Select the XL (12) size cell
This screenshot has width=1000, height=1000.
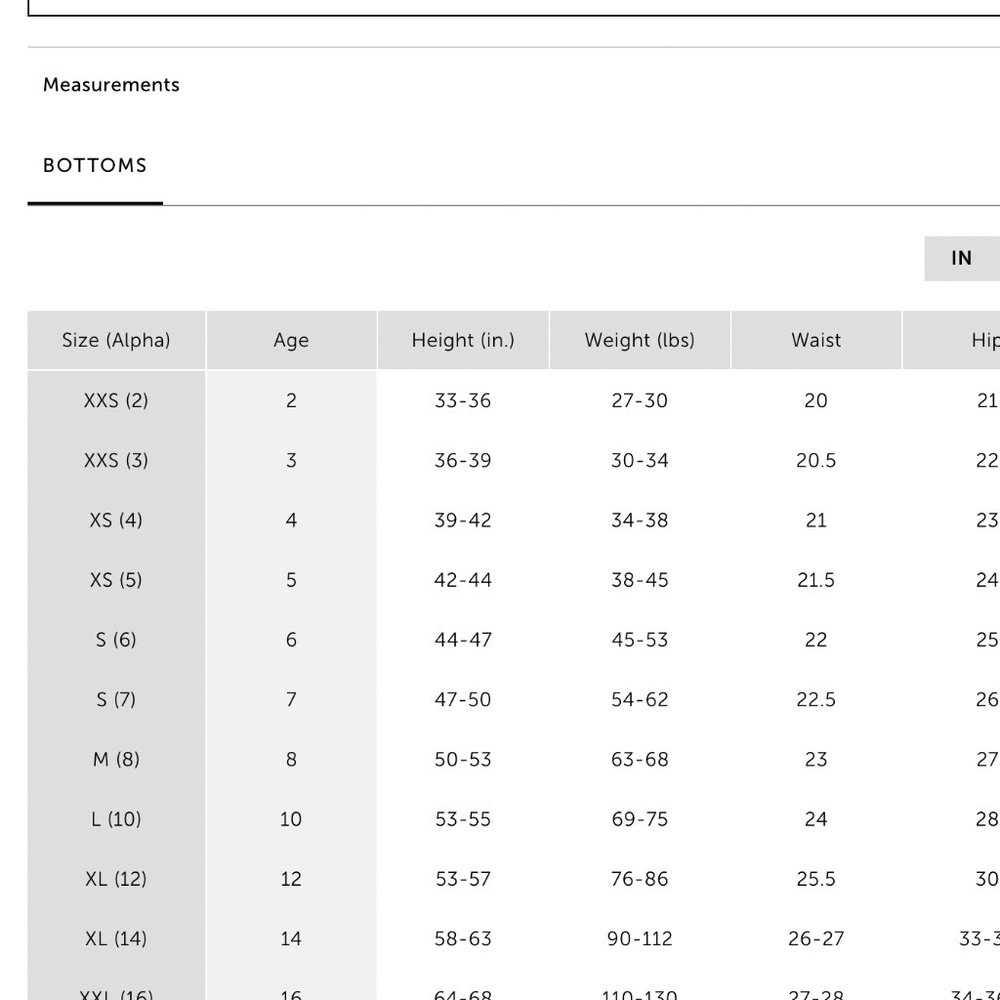(117, 879)
